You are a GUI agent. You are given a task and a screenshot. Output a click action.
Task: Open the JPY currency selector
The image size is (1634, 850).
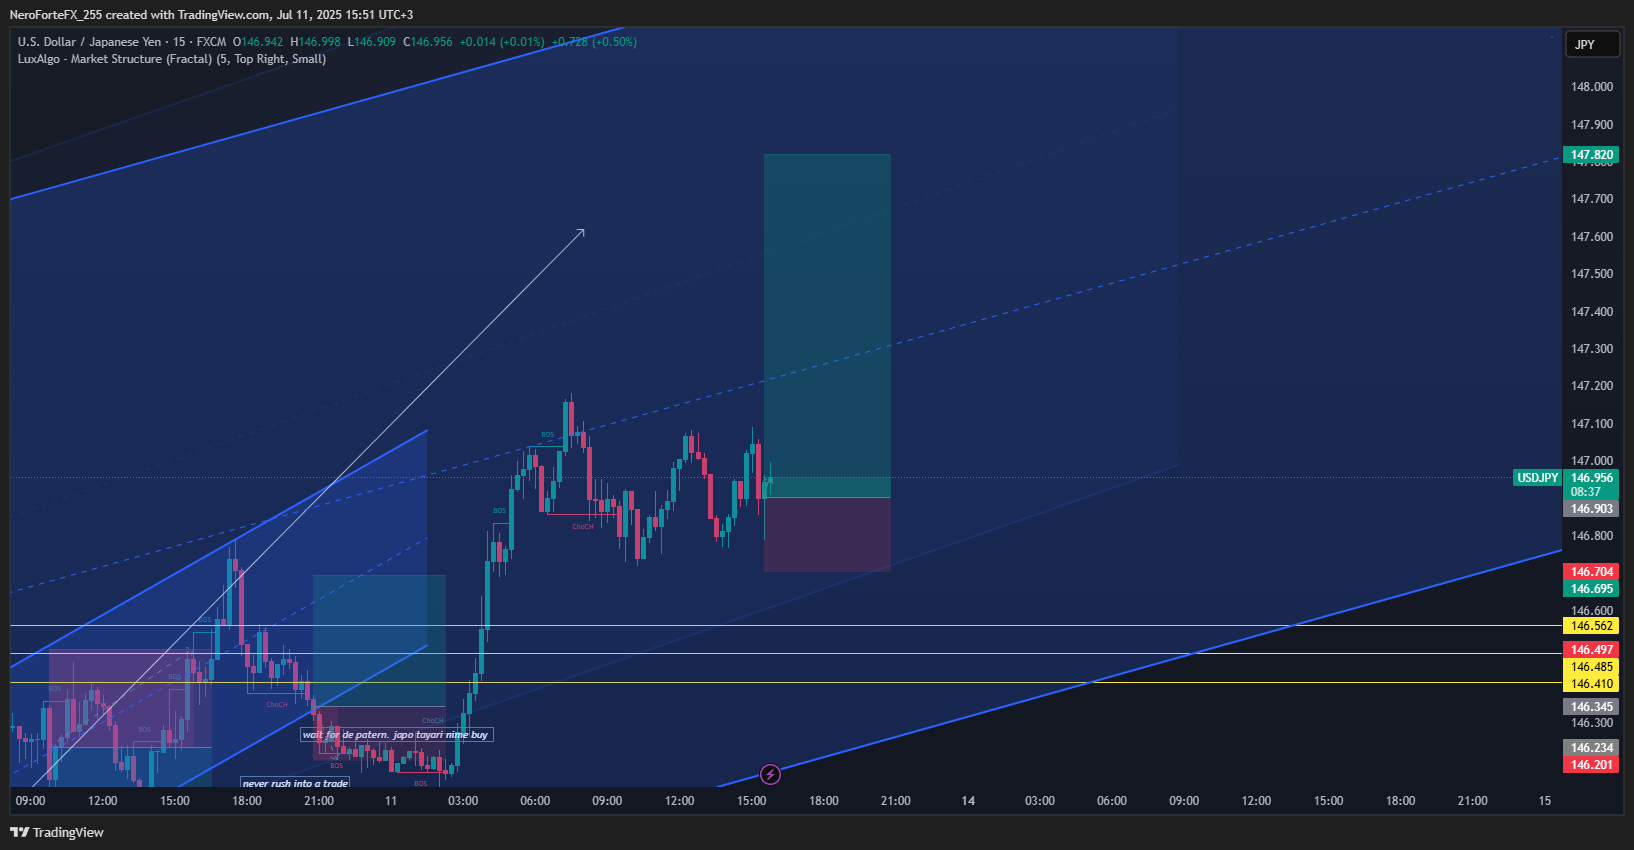[1592, 44]
